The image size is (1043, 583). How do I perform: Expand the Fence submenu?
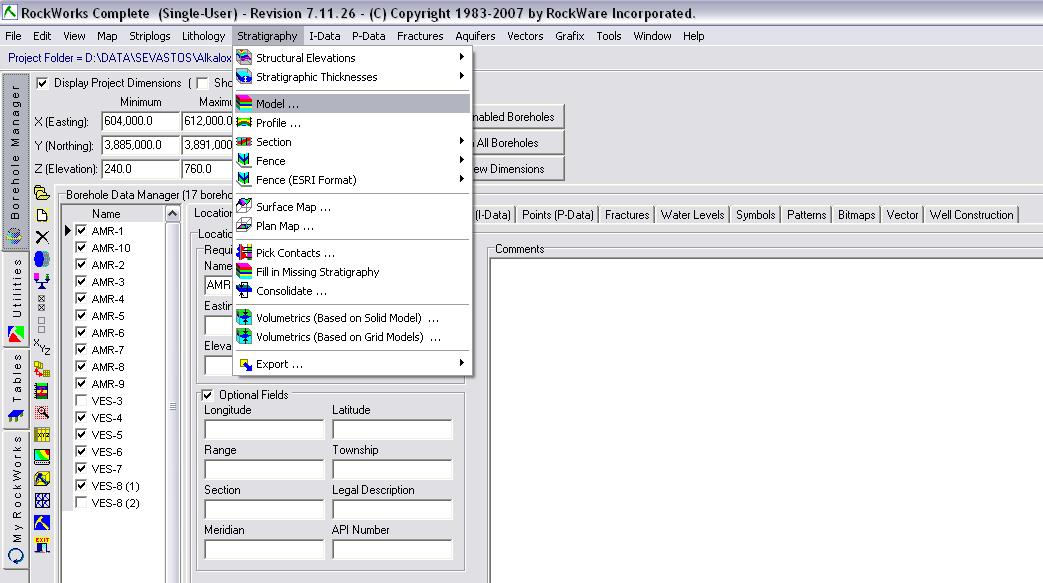coord(353,160)
